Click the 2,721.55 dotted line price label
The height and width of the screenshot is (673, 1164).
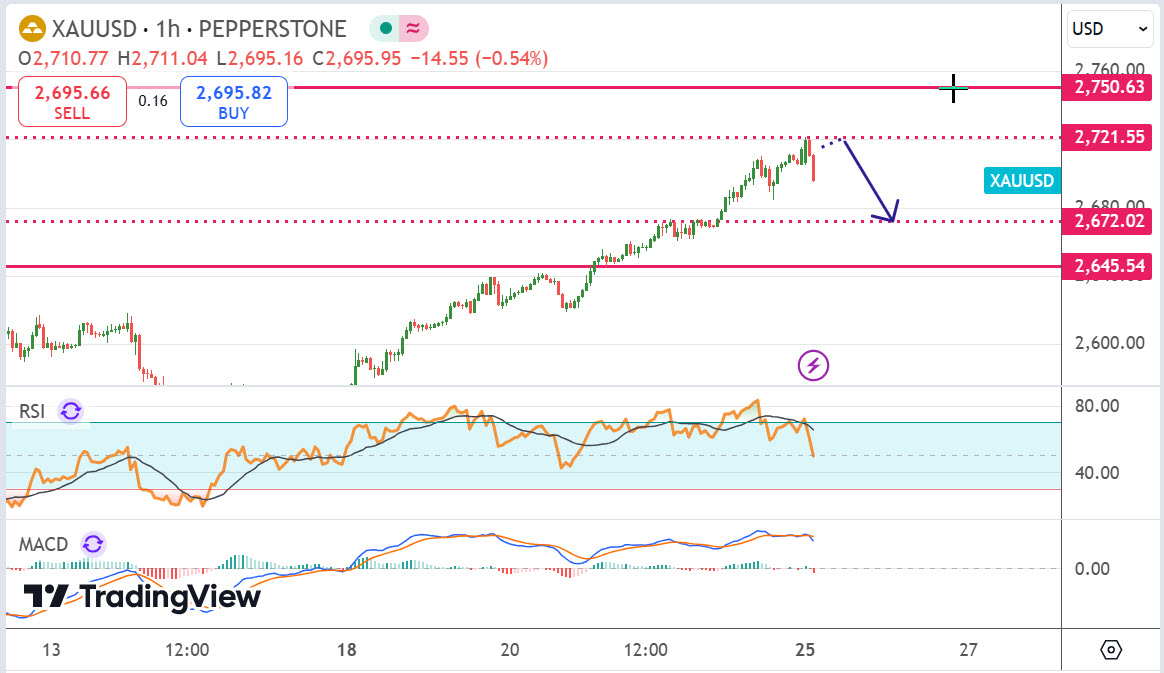(x=1109, y=137)
